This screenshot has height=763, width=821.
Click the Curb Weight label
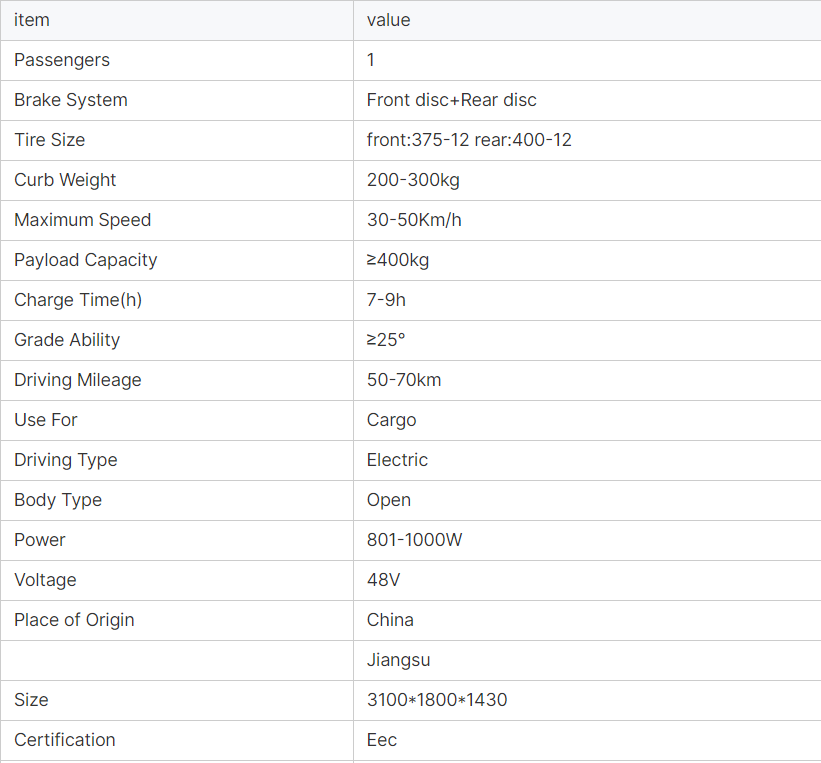(65, 180)
